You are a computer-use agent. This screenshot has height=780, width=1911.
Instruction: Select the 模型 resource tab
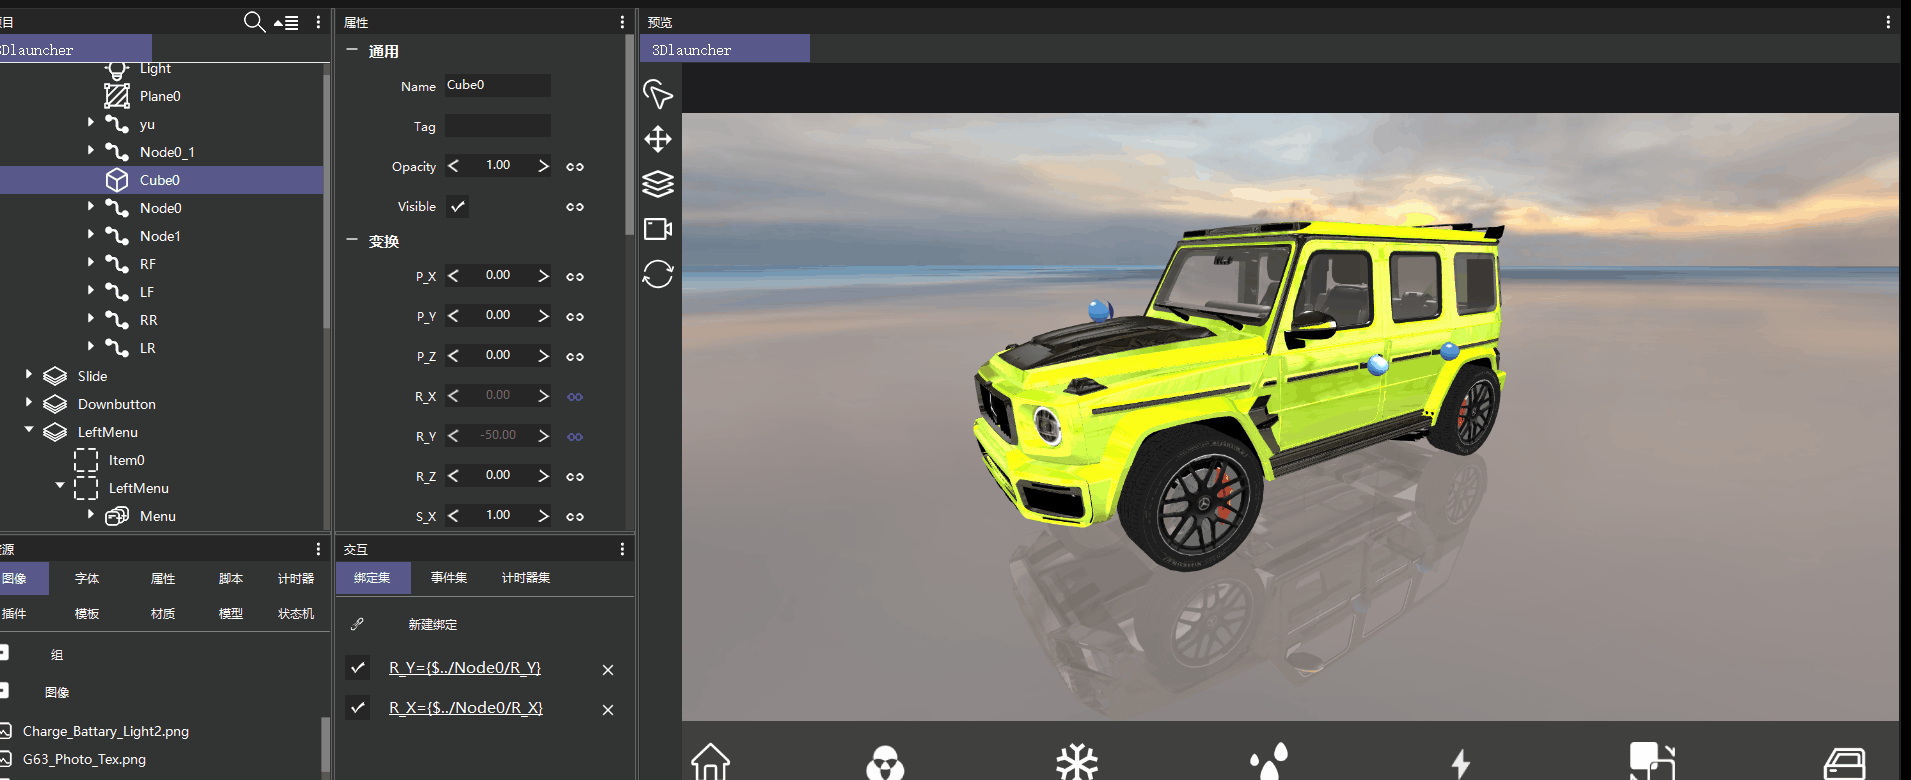click(x=231, y=614)
